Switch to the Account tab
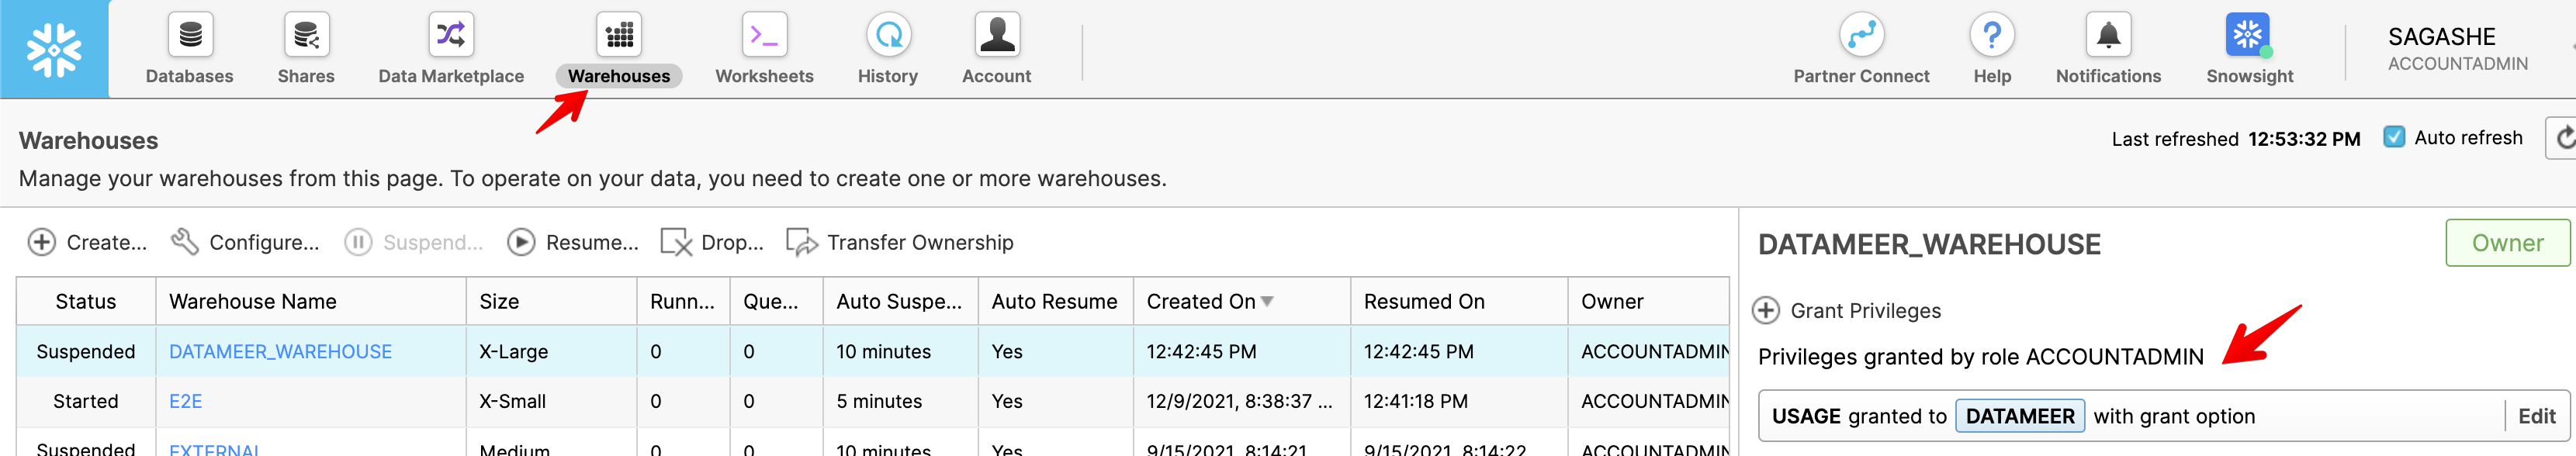Screen dimensions: 2576x456 click(x=996, y=49)
